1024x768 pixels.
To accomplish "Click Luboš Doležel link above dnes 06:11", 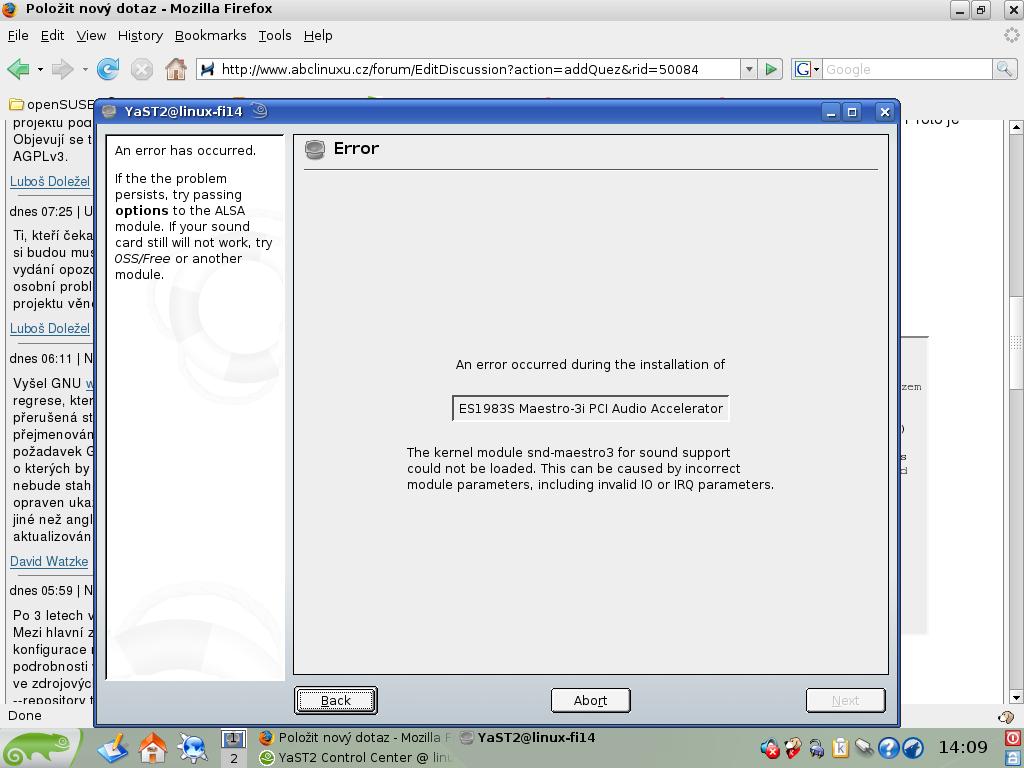I will coord(50,328).
